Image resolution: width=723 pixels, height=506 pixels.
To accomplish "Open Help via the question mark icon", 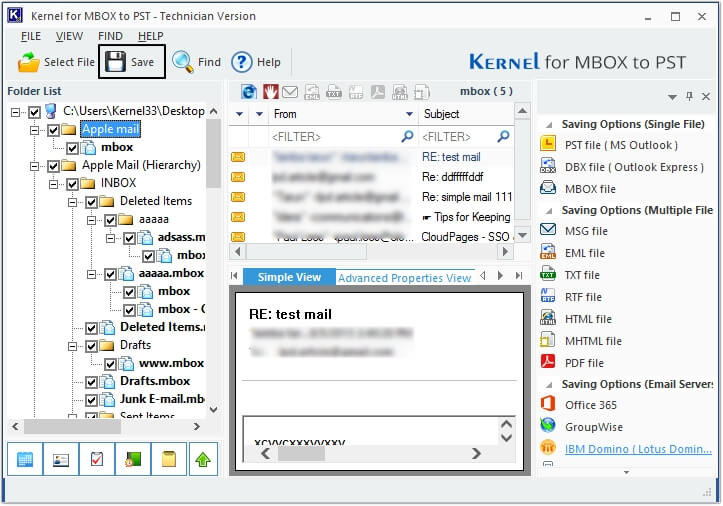I will coord(242,62).
